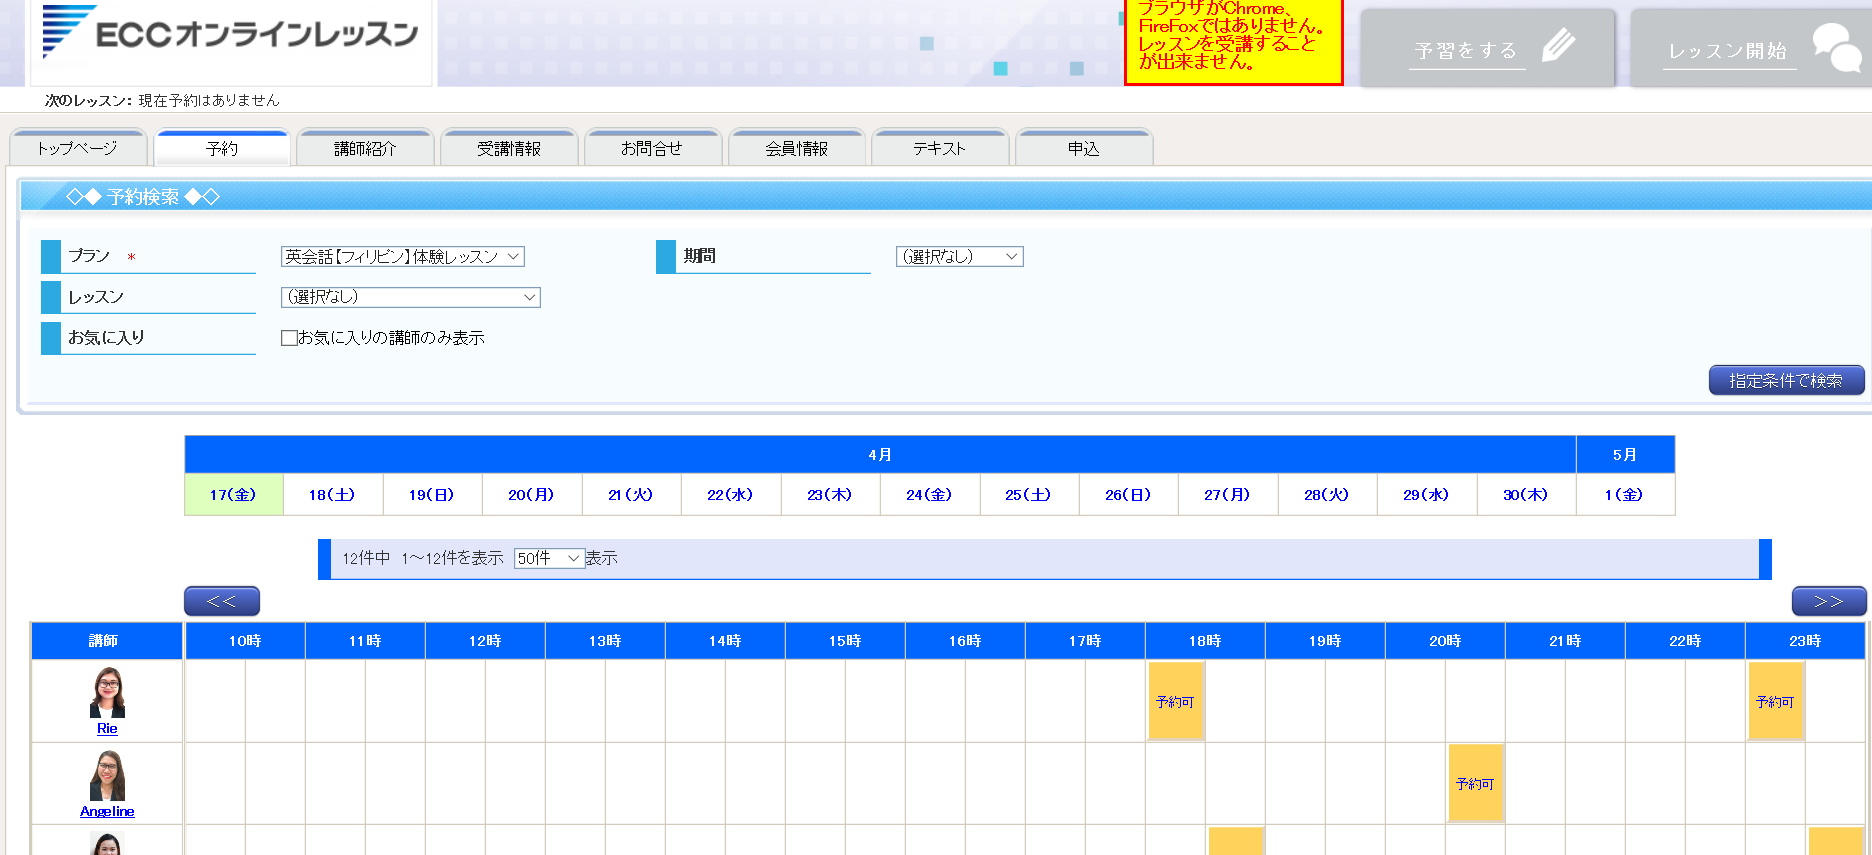Go to previous hours with << arrow
Screen dimensions: 1872x855
pyautogui.click(x=222, y=601)
